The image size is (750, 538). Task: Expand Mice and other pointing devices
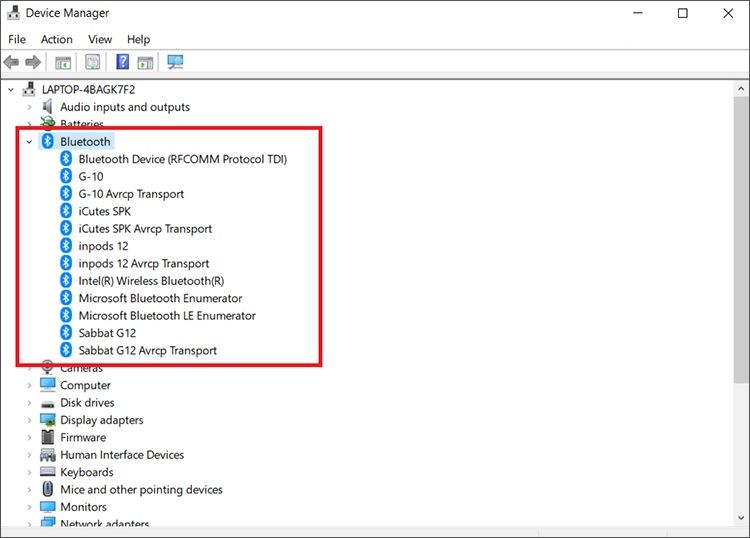tap(29, 490)
